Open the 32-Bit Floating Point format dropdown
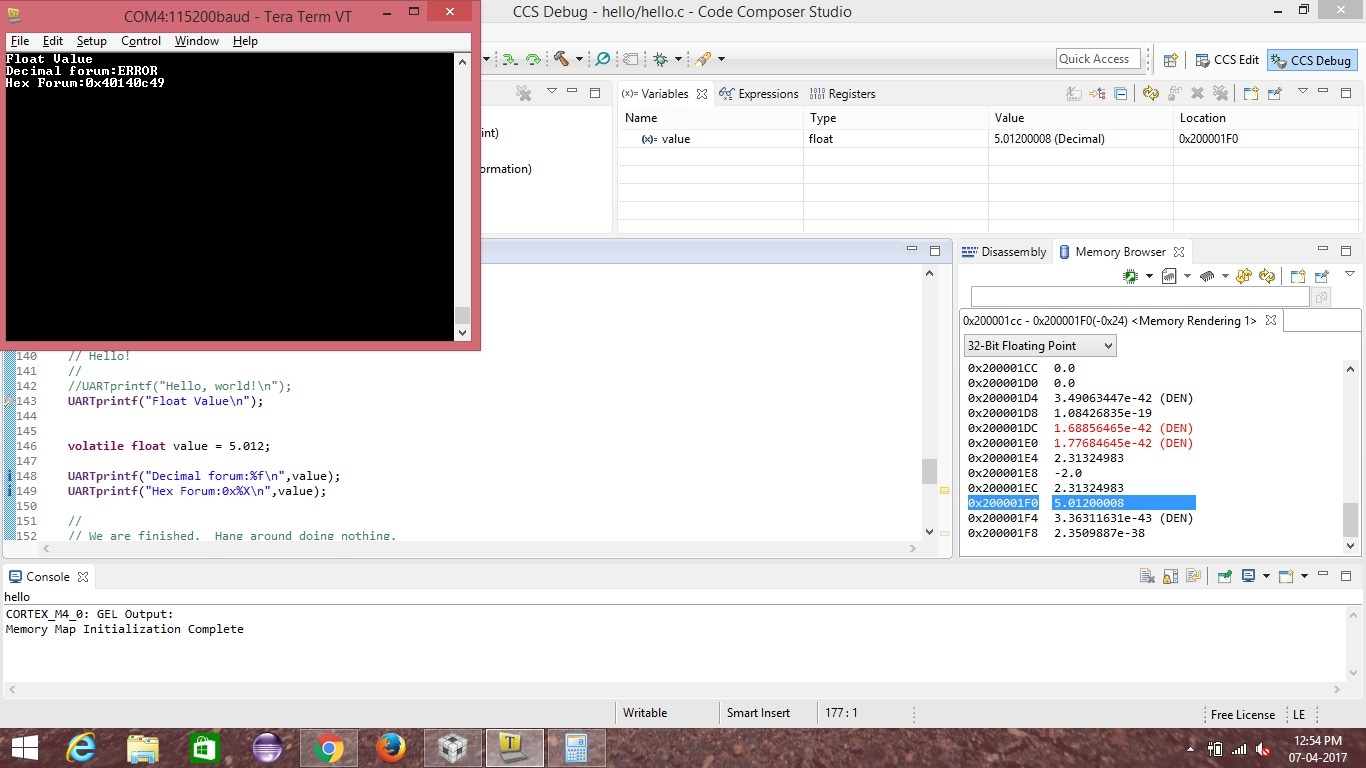The width and height of the screenshot is (1366, 768). coord(1040,346)
